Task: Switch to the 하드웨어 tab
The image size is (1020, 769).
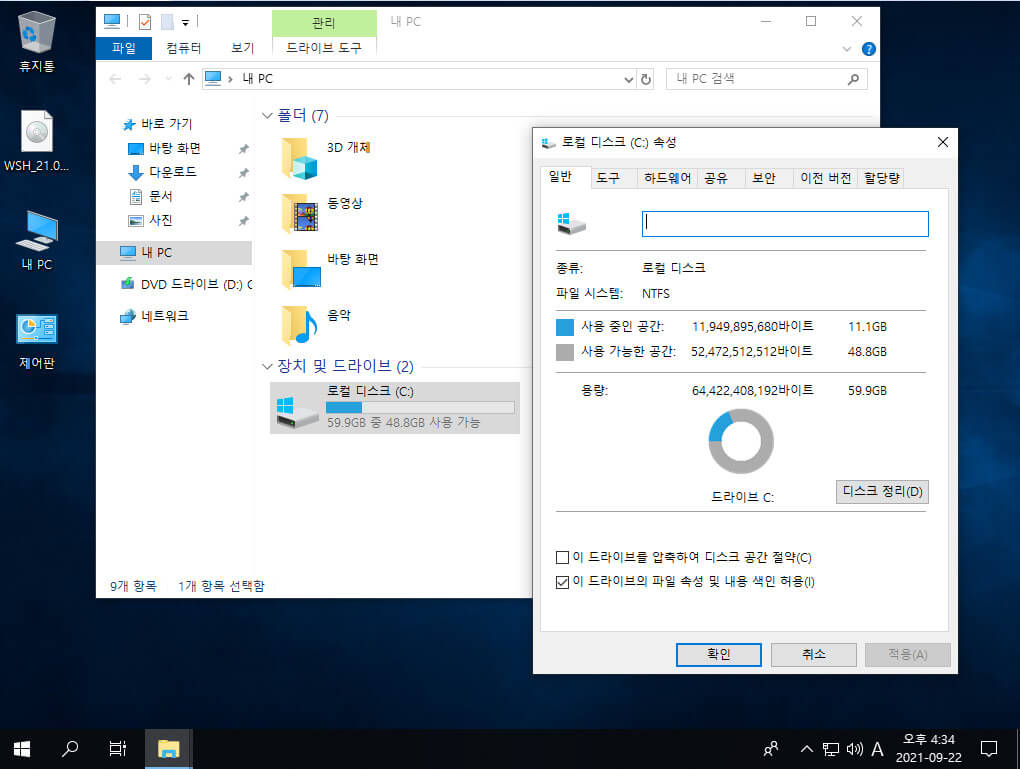Action: click(x=667, y=178)
